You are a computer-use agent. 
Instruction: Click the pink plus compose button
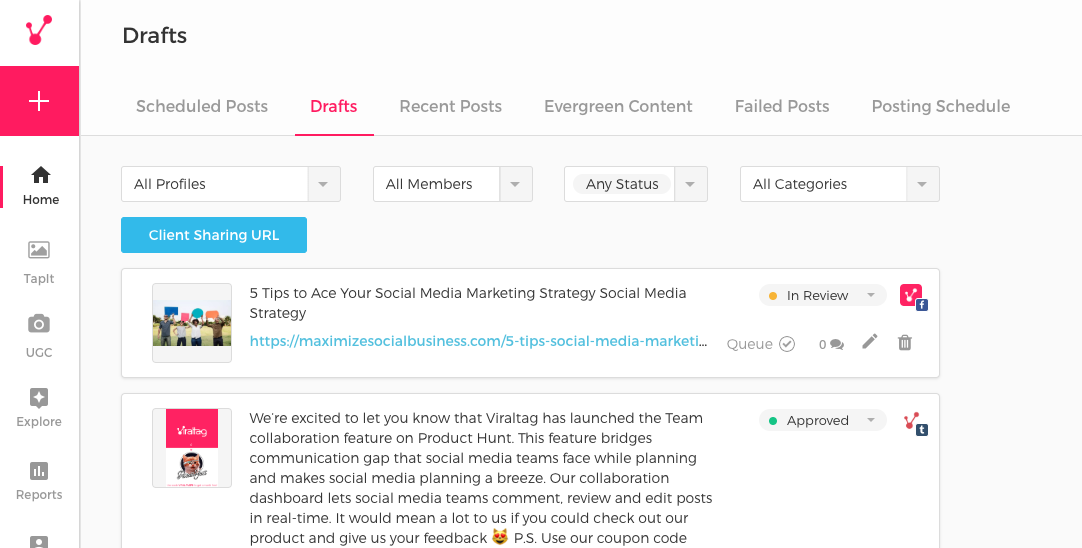[39, 101]
